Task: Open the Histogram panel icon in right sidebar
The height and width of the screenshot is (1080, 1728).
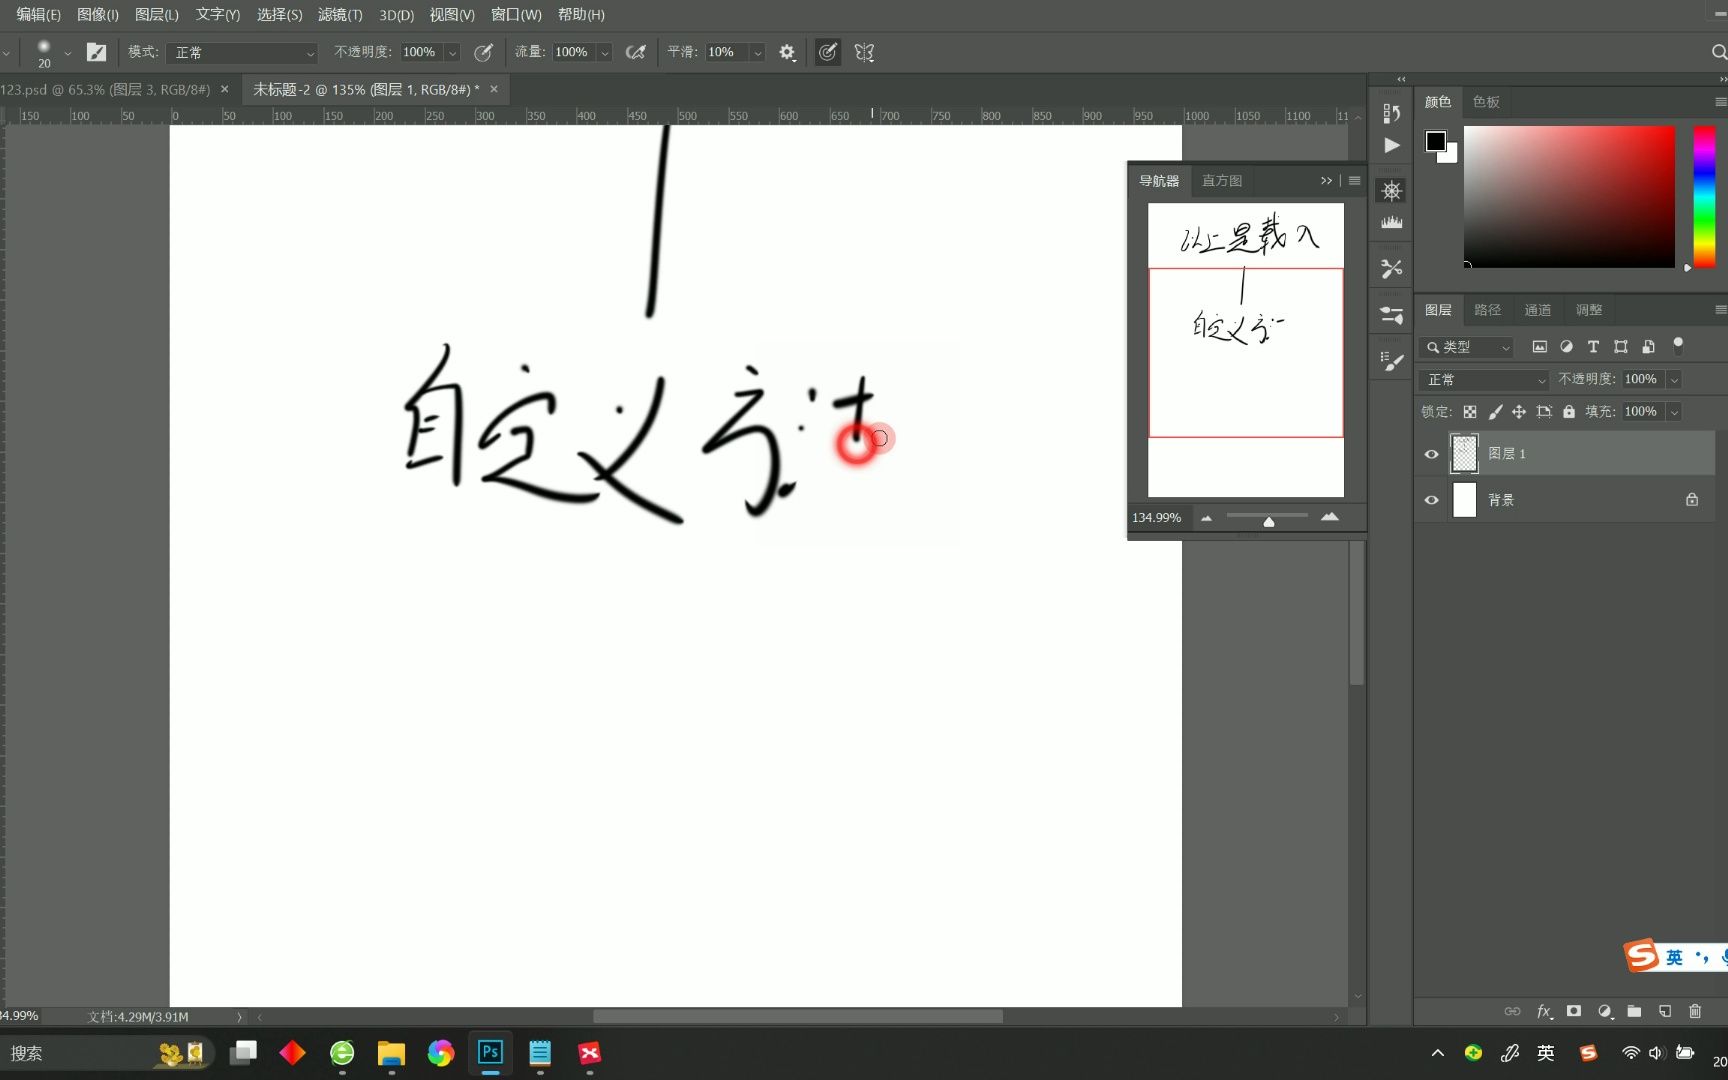Action: [1391, 222]
